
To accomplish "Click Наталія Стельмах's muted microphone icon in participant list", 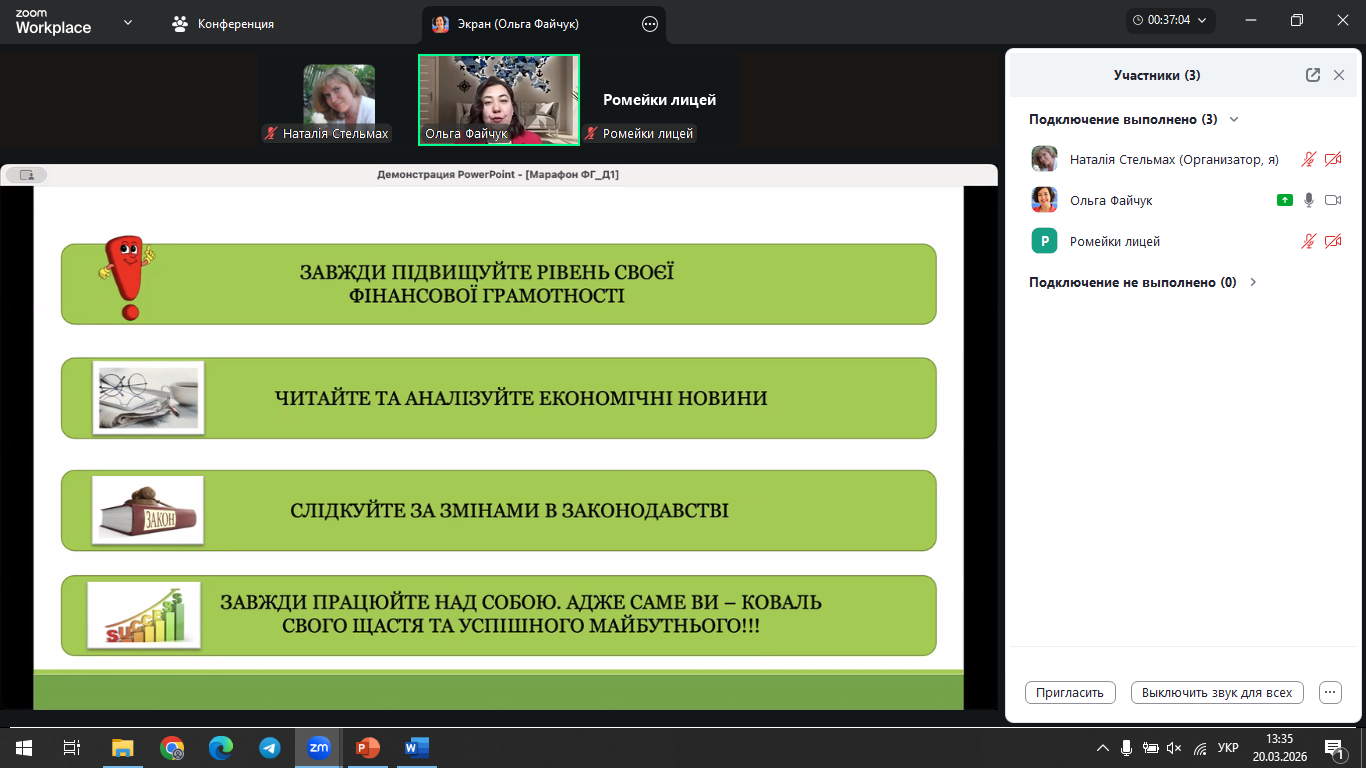I will pos(1308,159).
